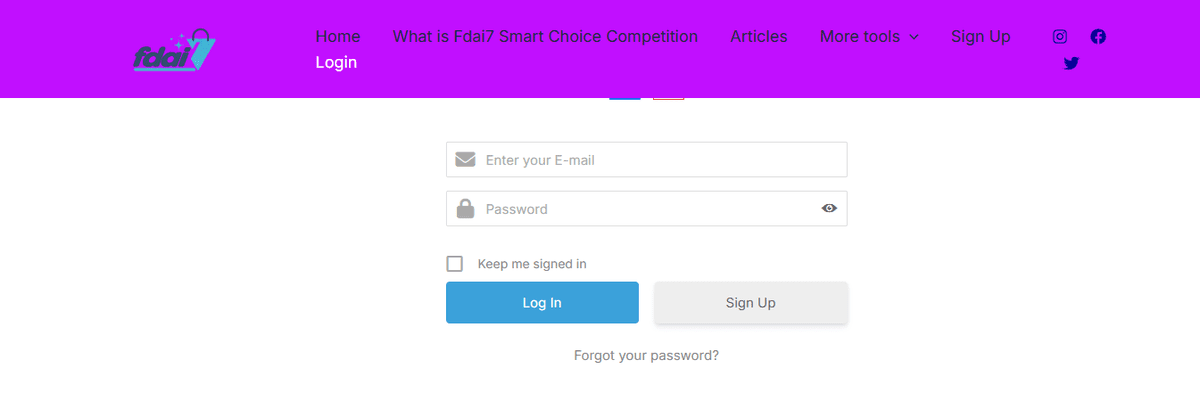Focus the Enter your E-mail field
The width and height of the screenshot is (1200, 401).
[660, 160]
